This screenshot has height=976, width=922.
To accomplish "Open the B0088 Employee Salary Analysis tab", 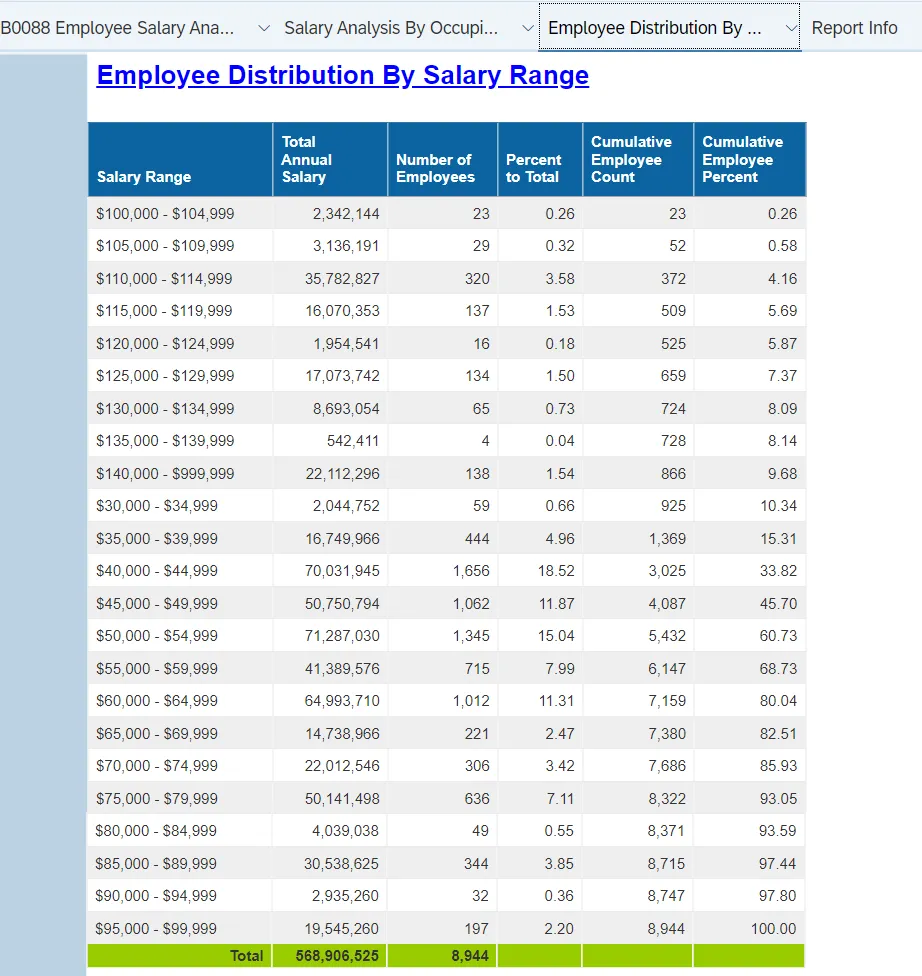I will click(118, 28).
